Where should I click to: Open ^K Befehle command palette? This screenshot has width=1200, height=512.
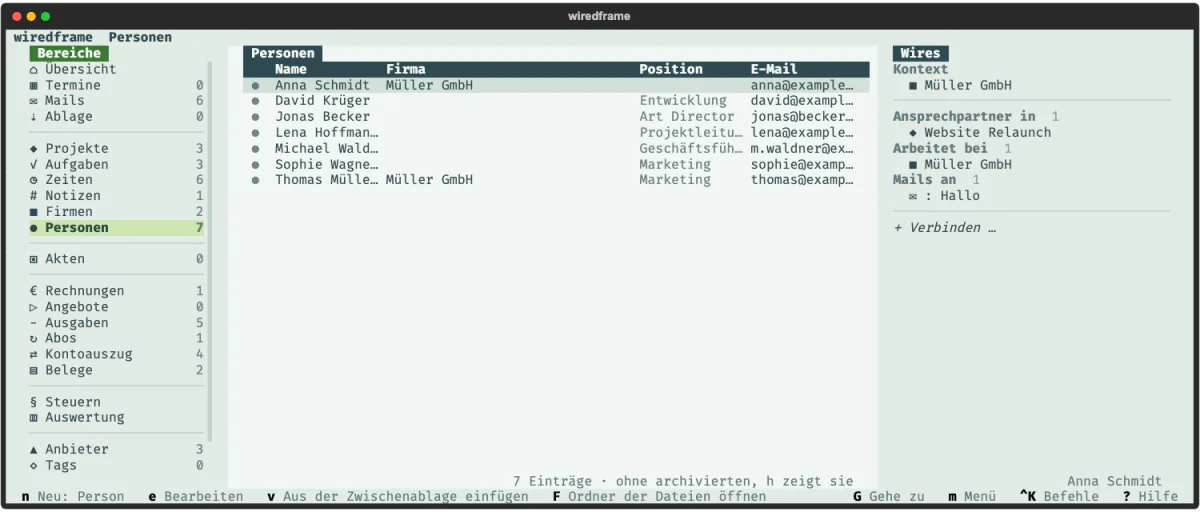tap(1059, 496)
